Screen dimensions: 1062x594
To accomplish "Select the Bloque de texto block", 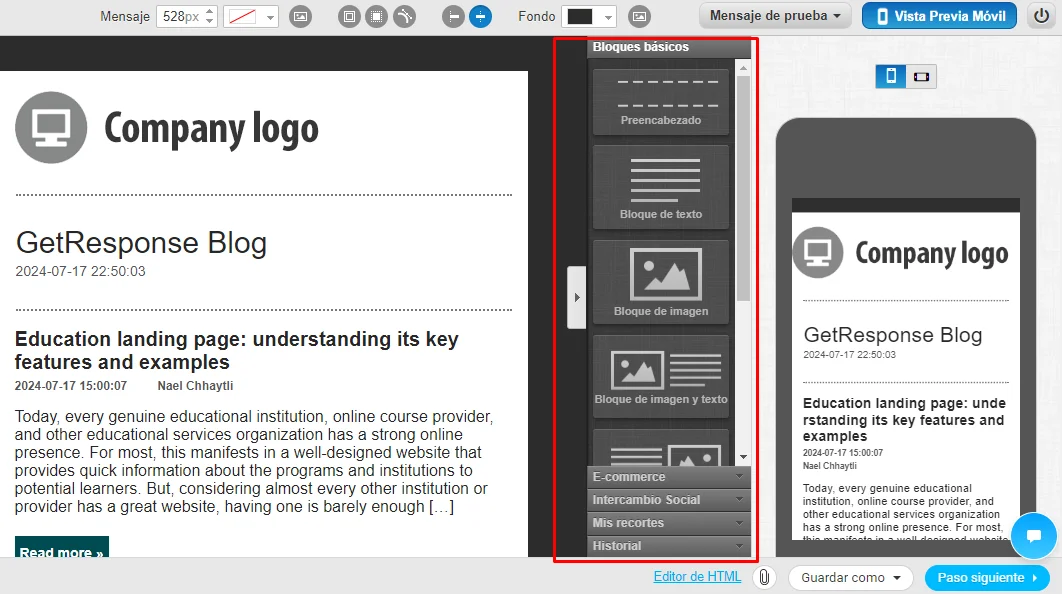I will [660, 187].
